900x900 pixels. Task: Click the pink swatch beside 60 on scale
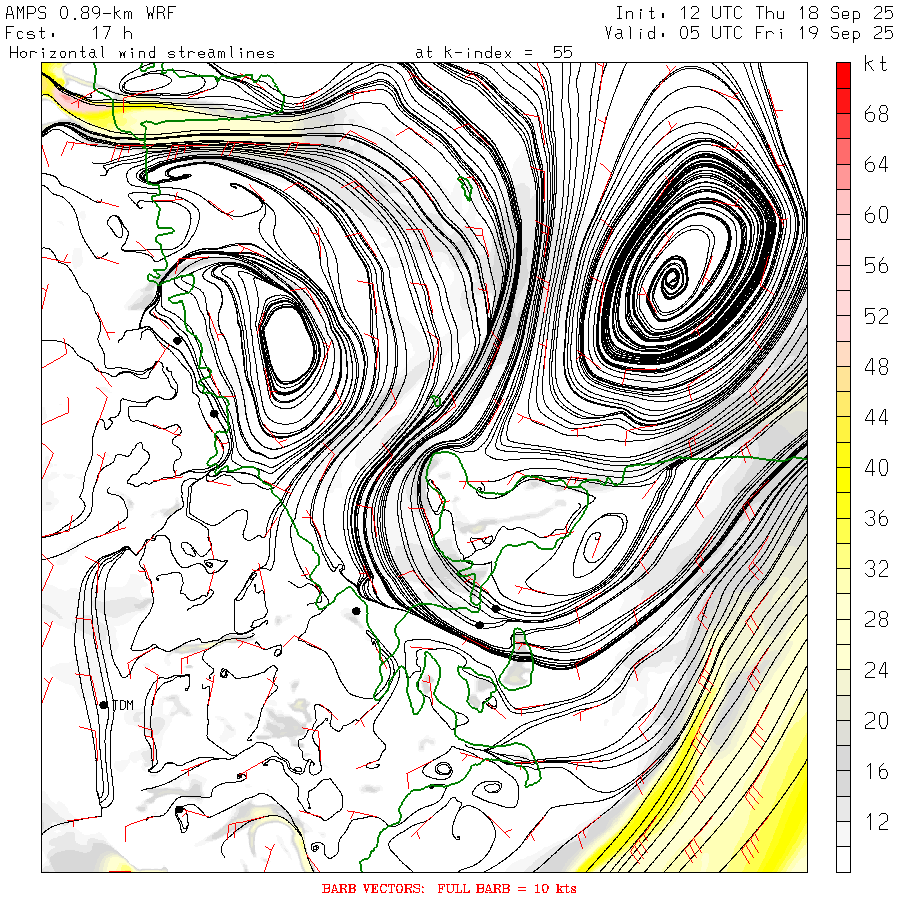pyautogui.click(x=843, y=214)
